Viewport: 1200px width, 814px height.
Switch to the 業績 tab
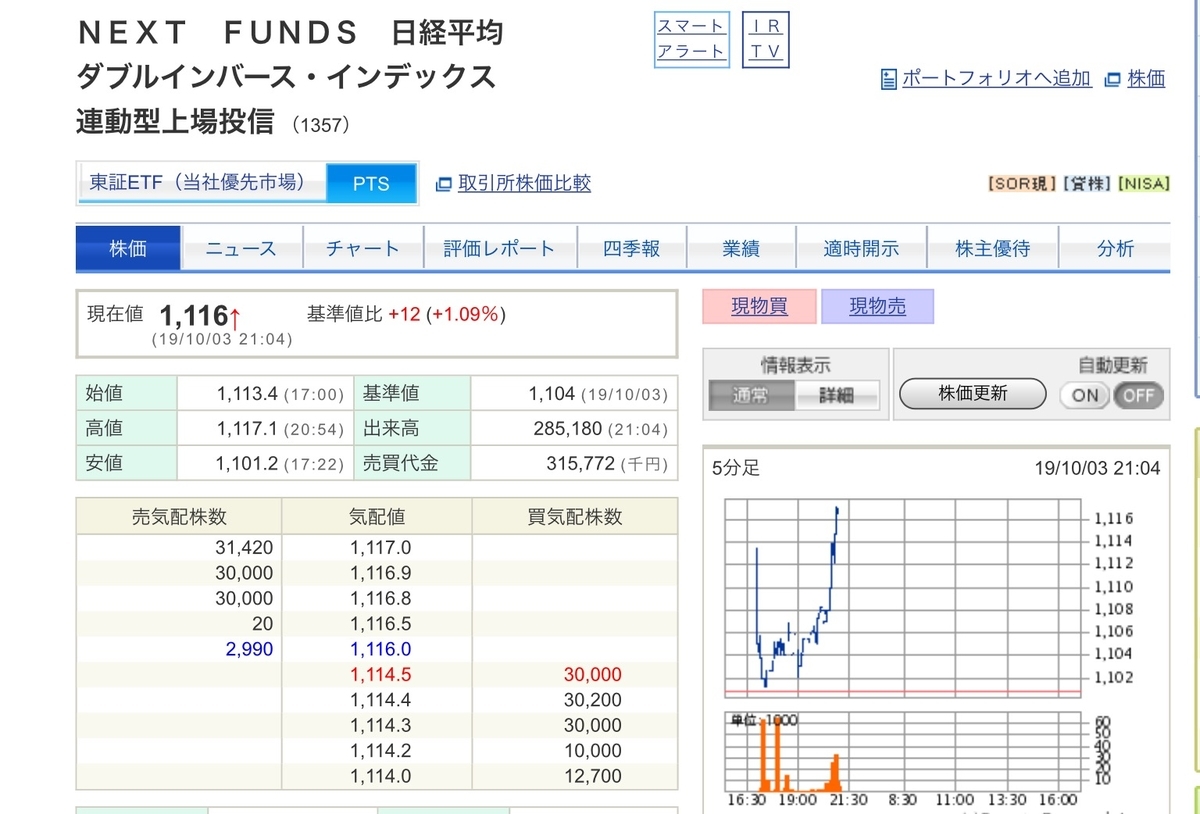click(741, 249)
